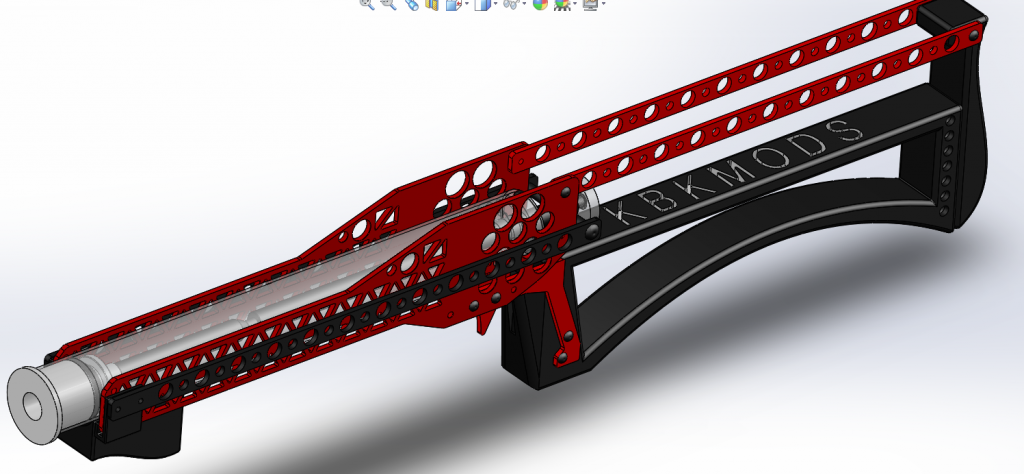
Task: Expand the Display Style dropdown arrow
Action: click(496, 3)
